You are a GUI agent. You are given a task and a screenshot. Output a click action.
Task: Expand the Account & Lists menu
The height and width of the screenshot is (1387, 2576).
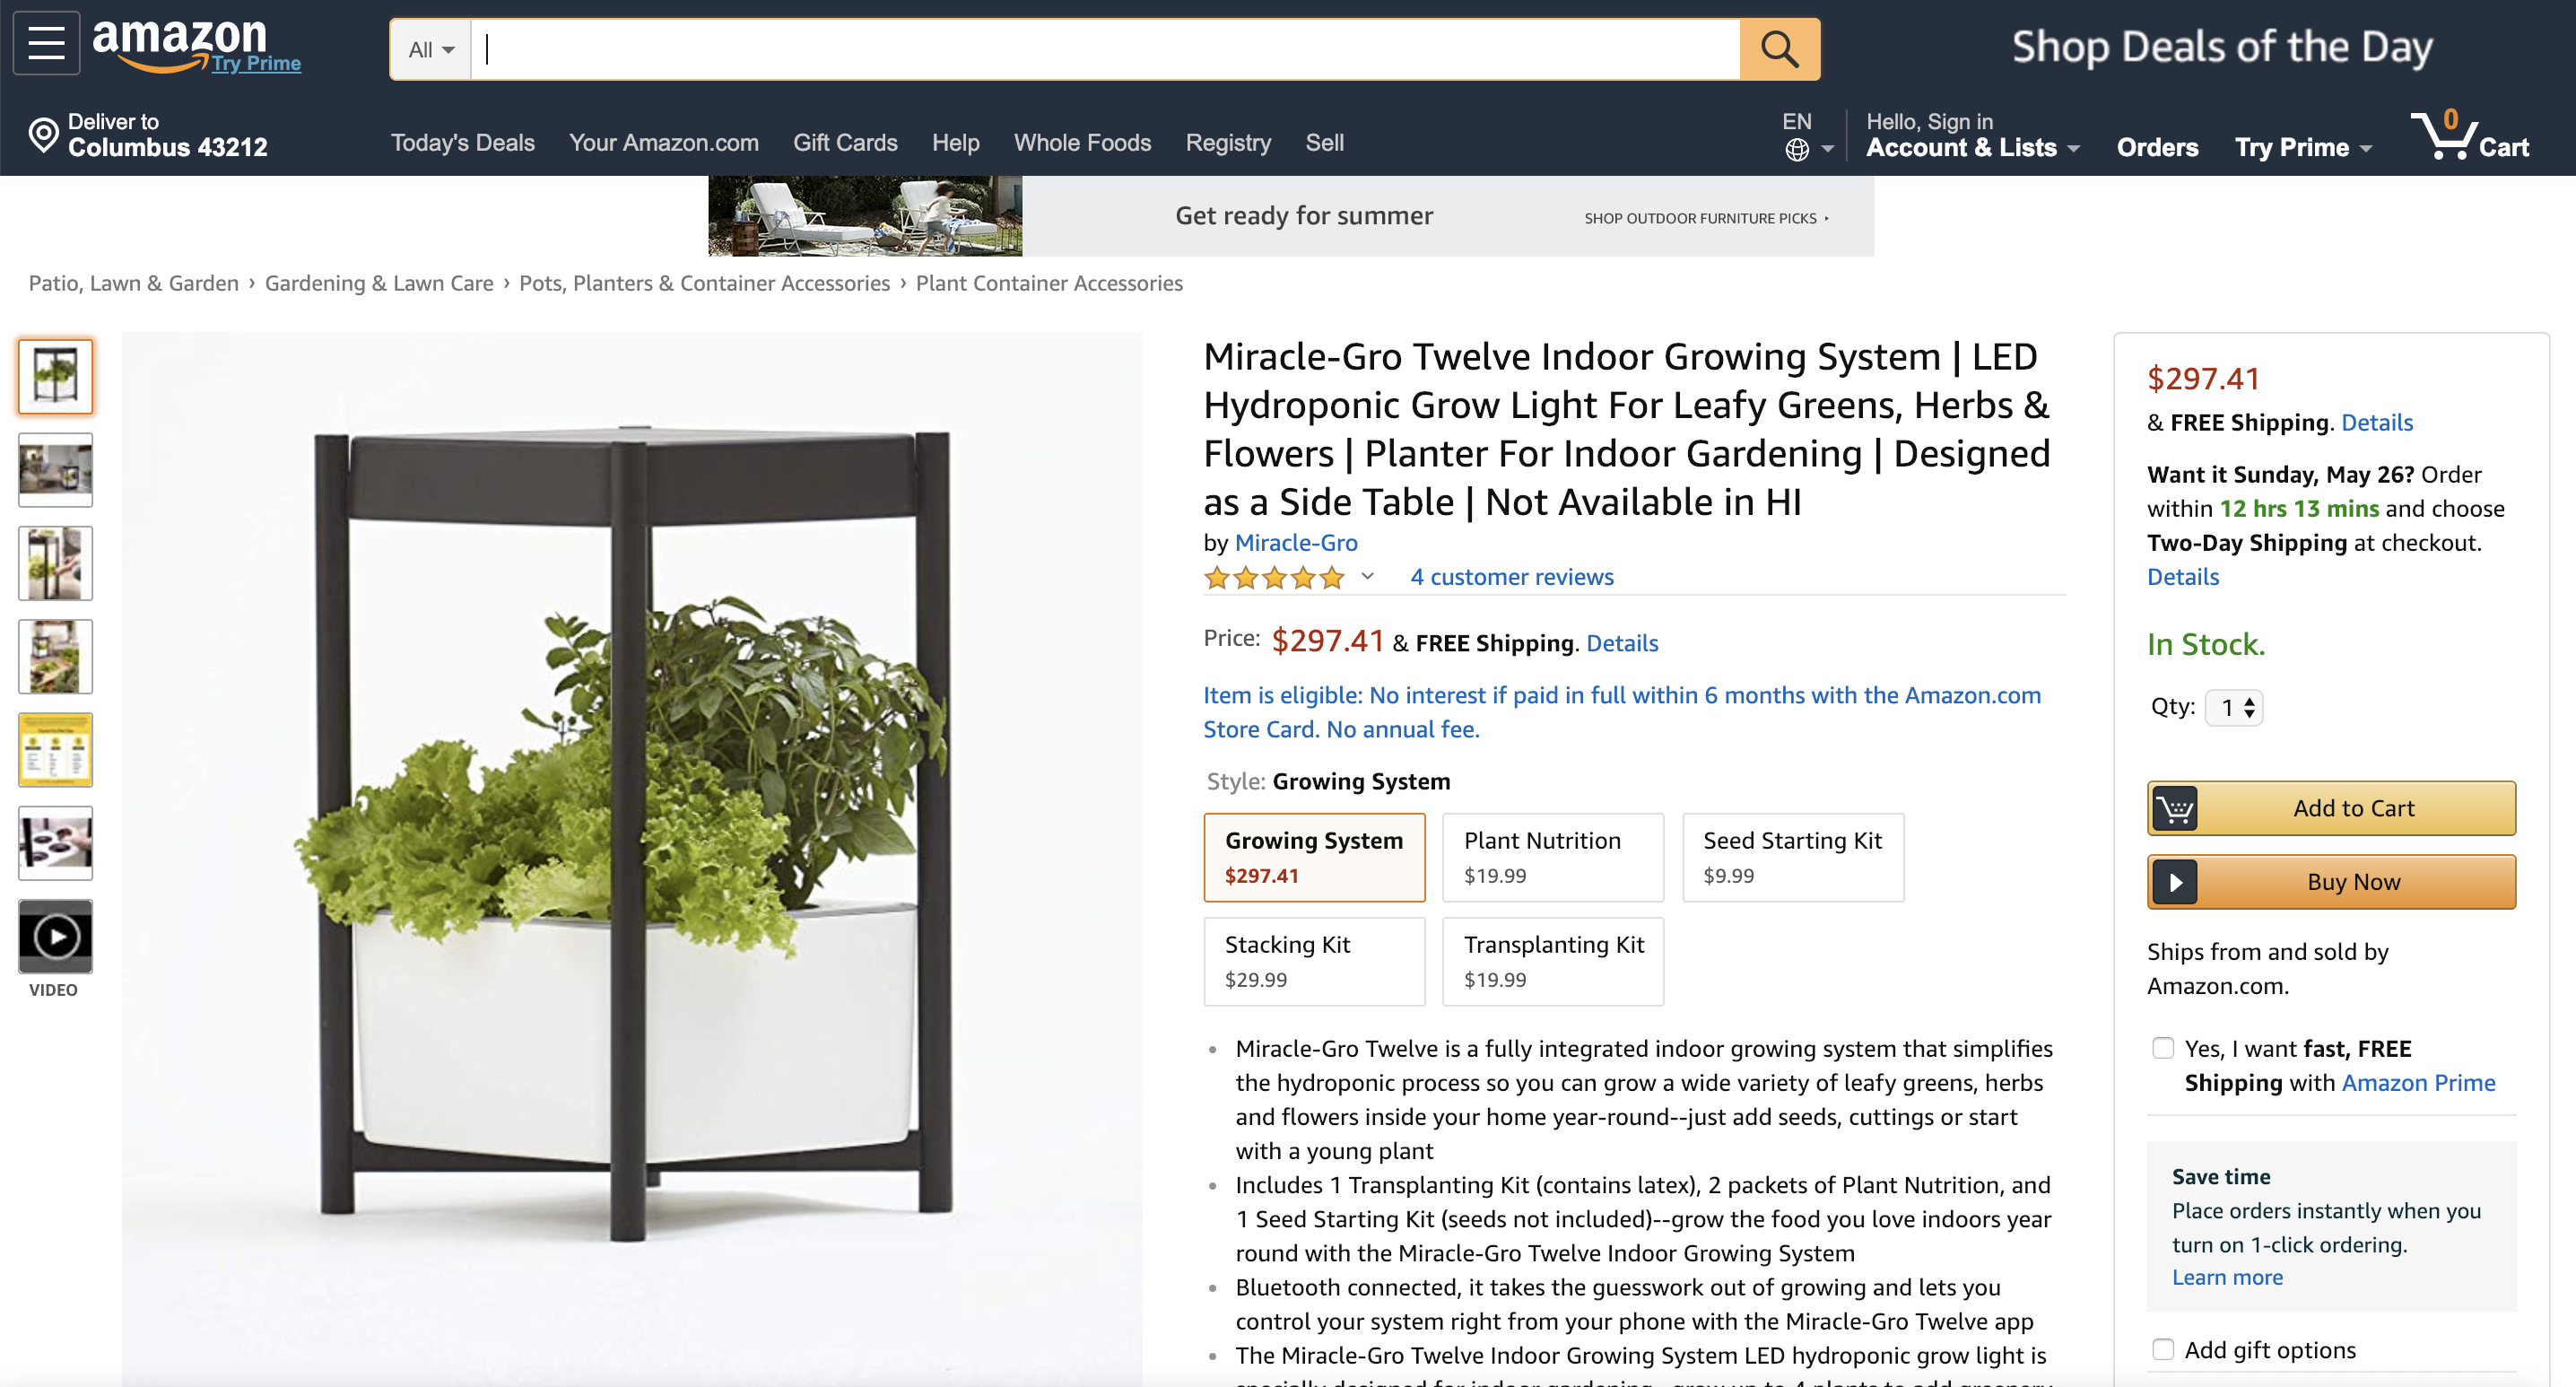(x=1972, y=136)
